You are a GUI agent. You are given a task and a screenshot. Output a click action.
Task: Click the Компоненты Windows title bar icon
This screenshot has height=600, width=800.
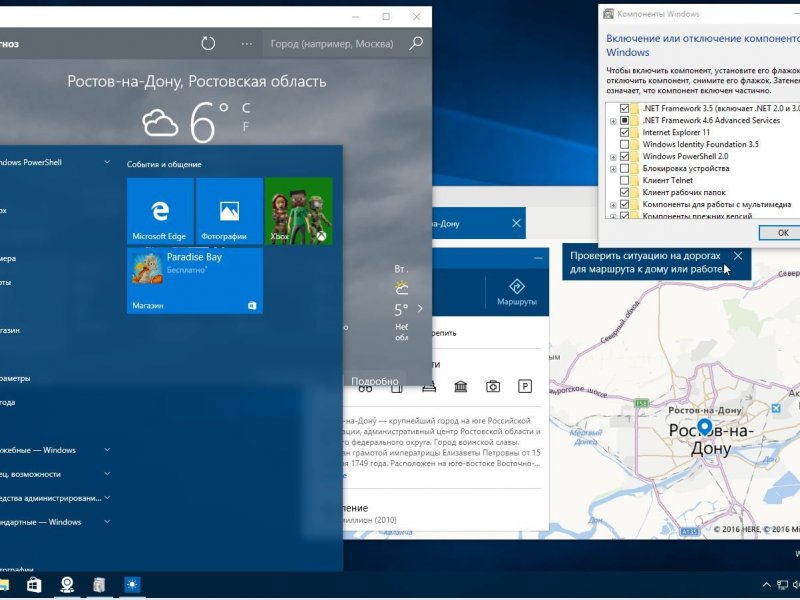[x=609, y=14]
